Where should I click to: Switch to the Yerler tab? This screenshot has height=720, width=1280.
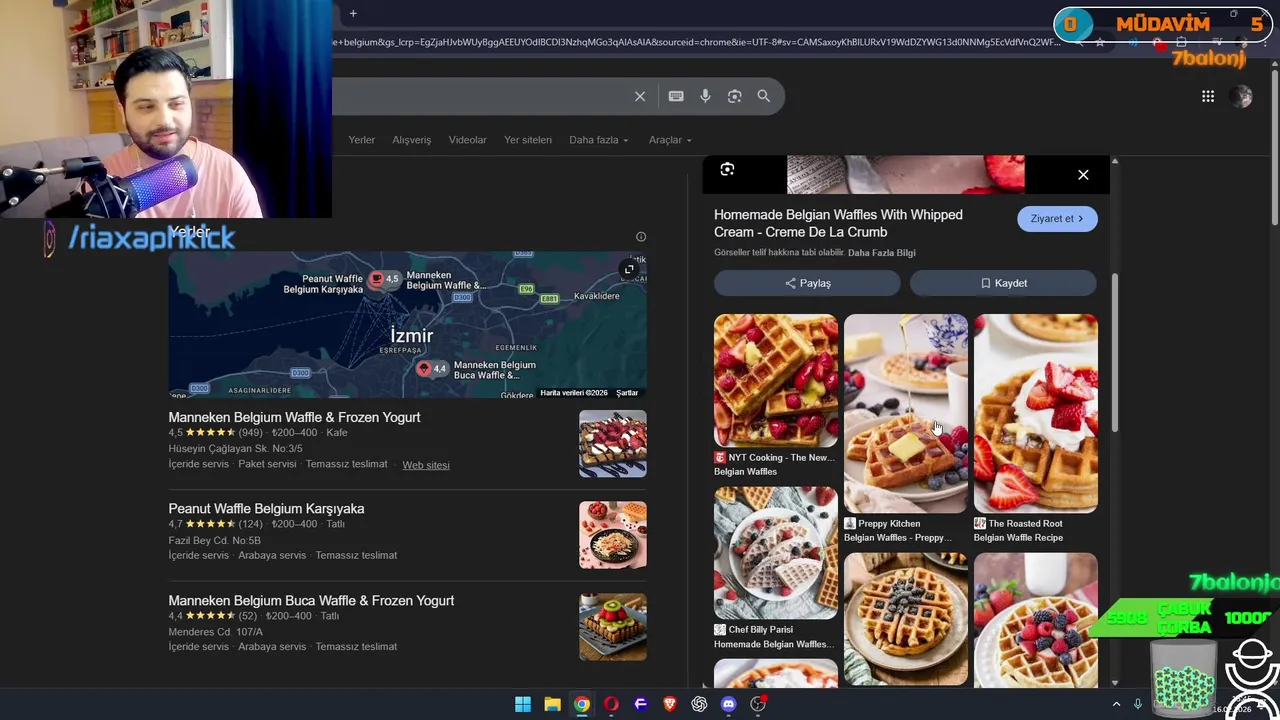coord(362,140)
